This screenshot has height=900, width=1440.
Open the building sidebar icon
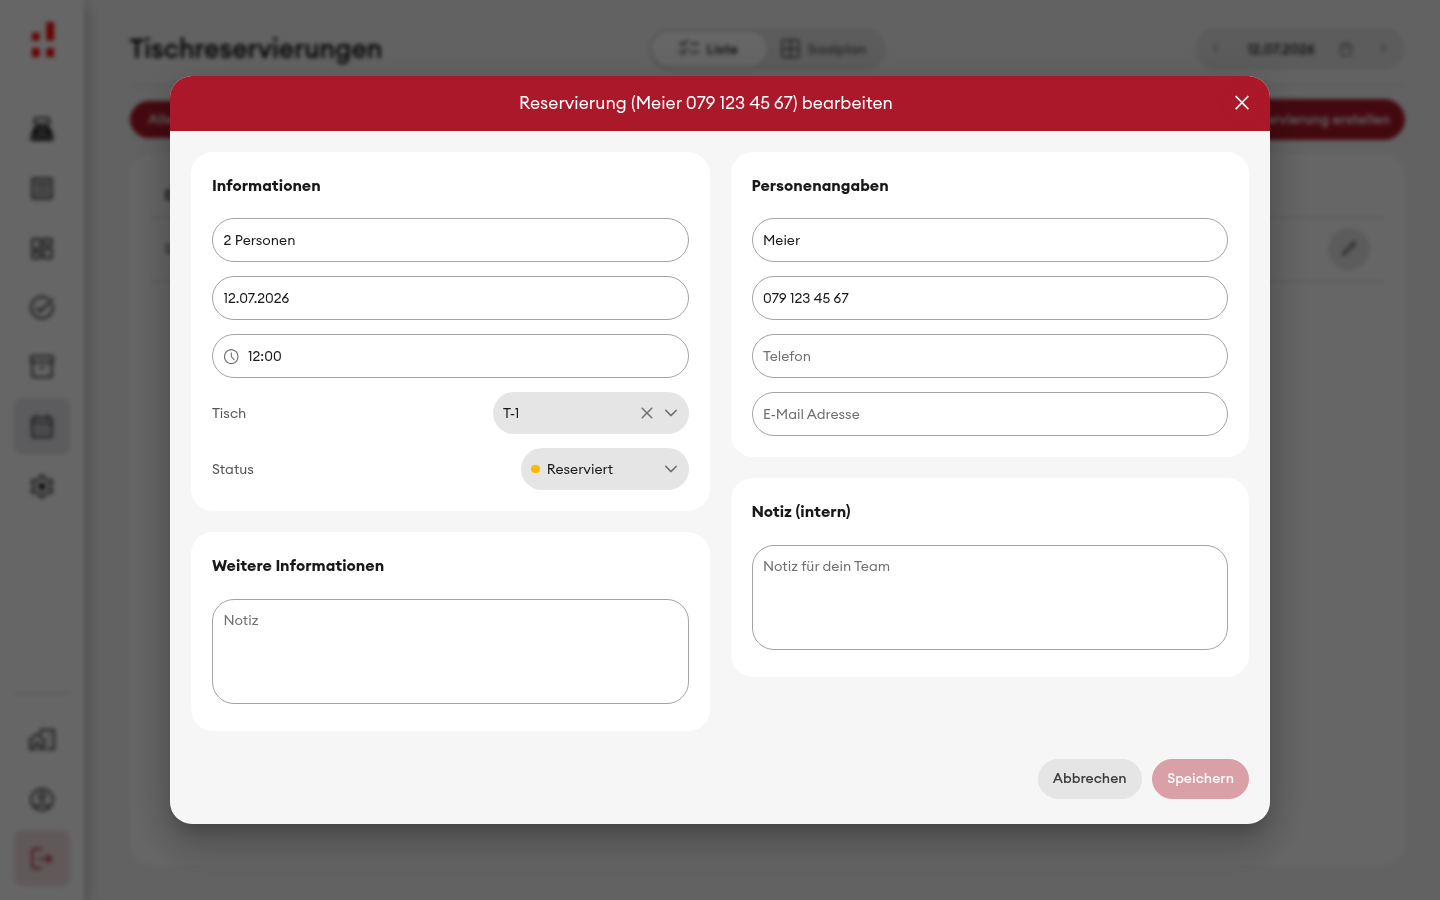point(42,740)
